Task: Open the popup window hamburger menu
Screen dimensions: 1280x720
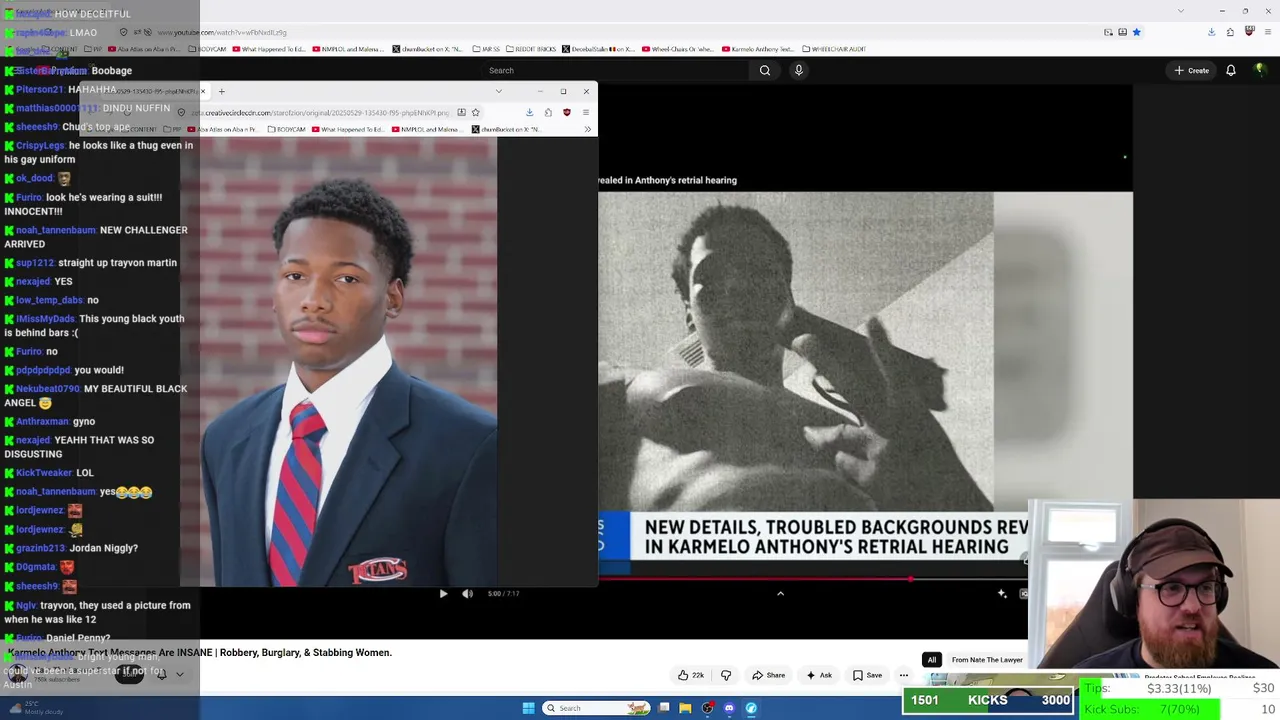Action: 586,113
